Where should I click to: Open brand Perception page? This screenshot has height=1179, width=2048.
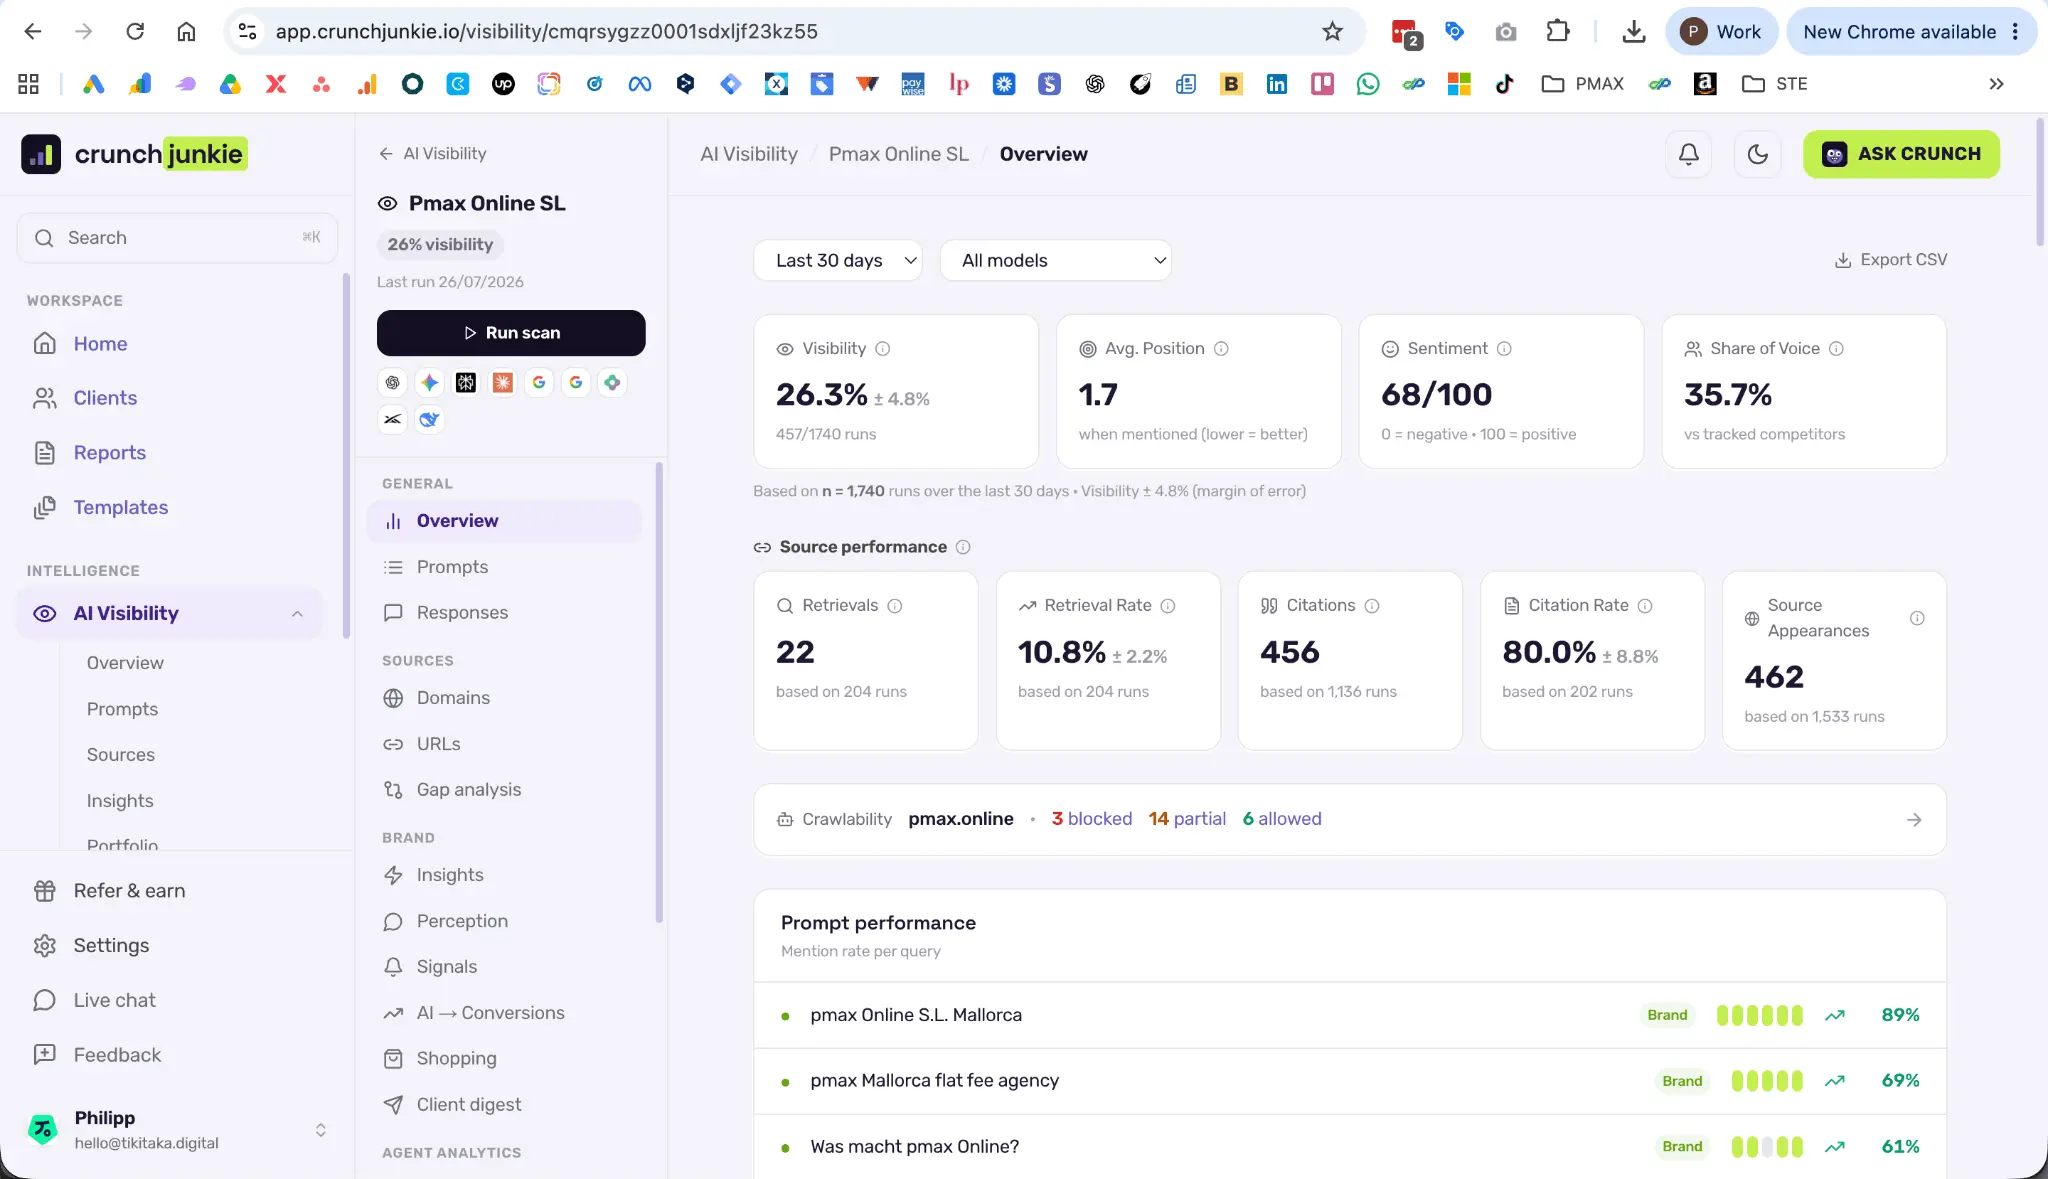462,921
